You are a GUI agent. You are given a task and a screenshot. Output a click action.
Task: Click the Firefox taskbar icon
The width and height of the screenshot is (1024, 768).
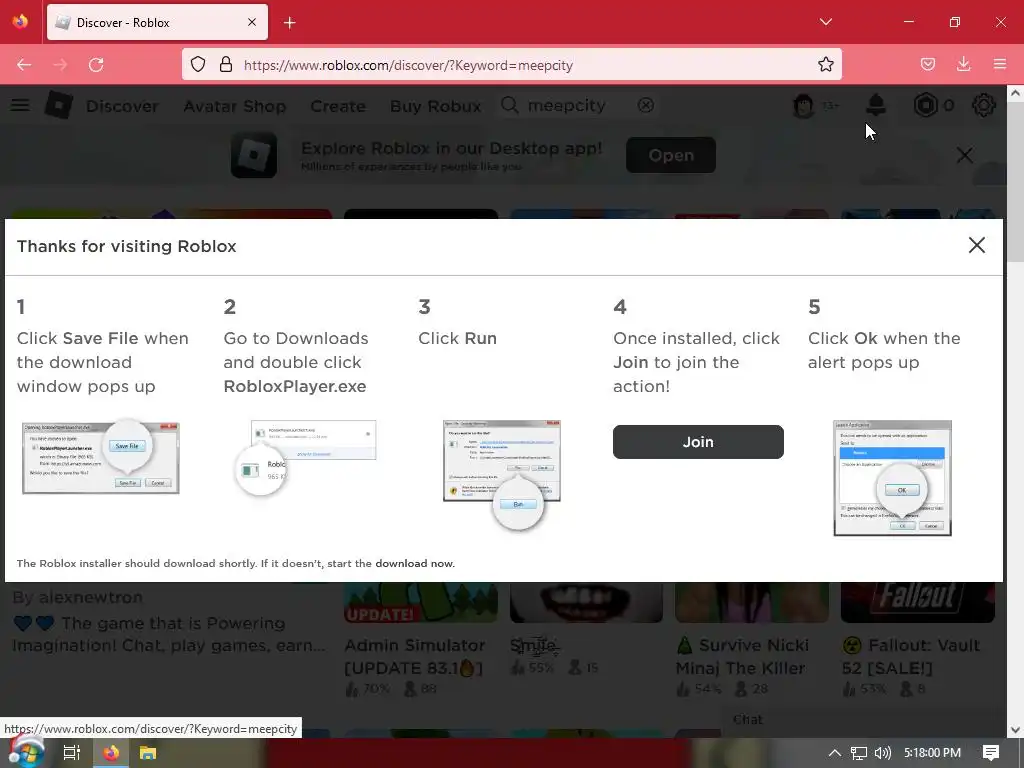(111, 752)
